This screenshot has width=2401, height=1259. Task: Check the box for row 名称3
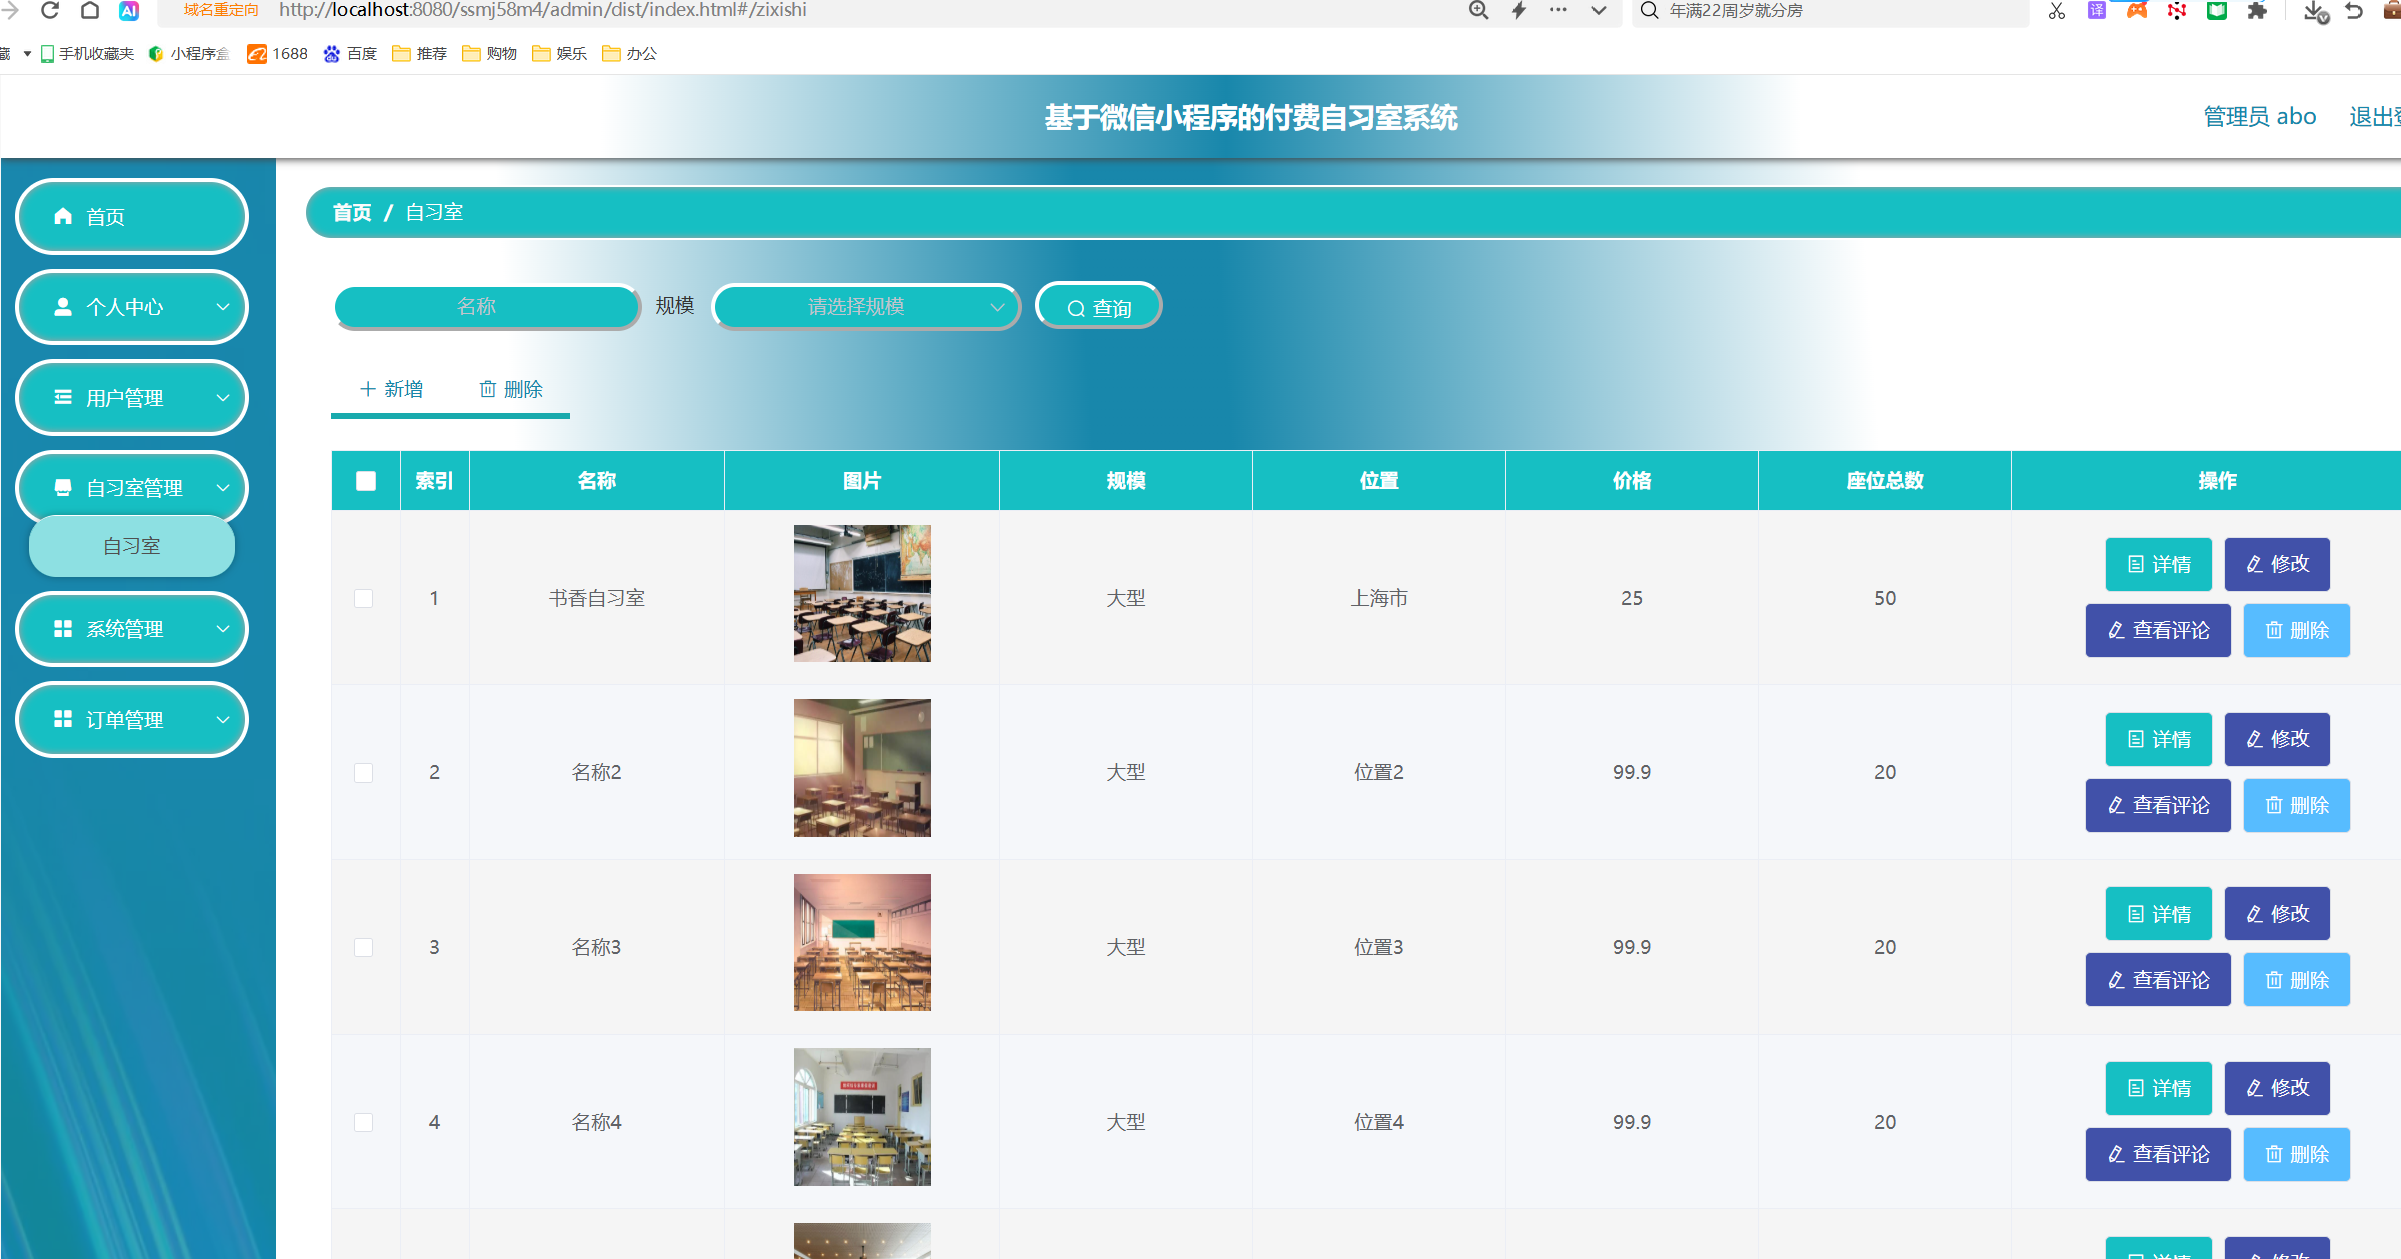[364, 947]
